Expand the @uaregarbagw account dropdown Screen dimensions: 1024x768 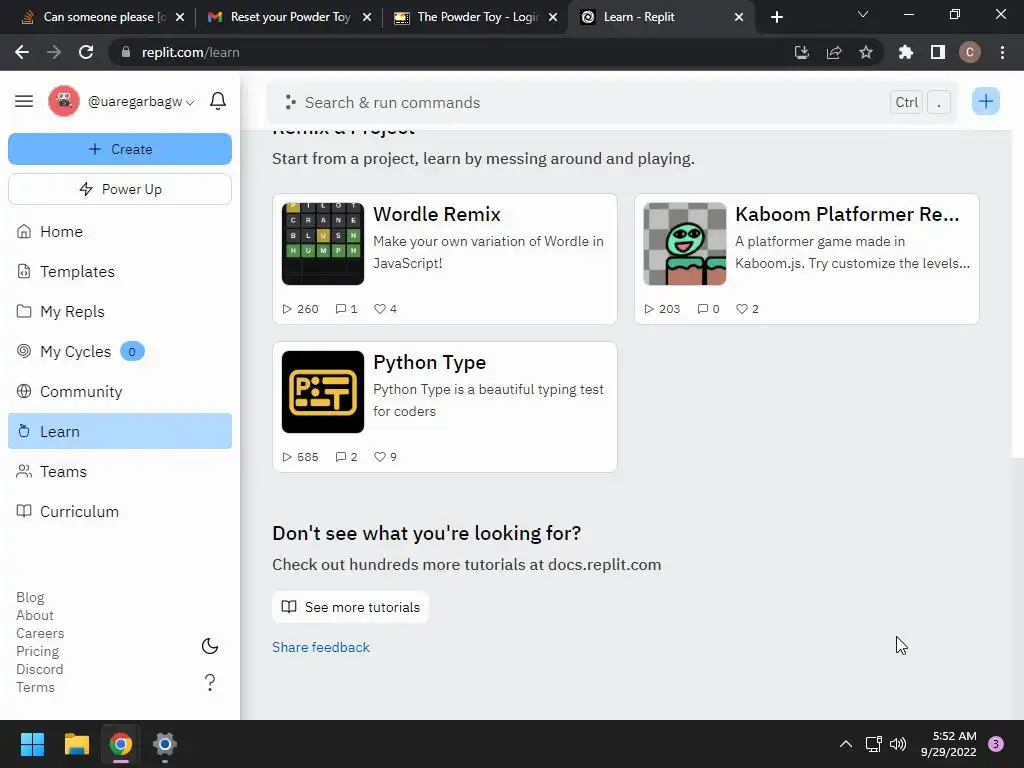click(141, 102)
